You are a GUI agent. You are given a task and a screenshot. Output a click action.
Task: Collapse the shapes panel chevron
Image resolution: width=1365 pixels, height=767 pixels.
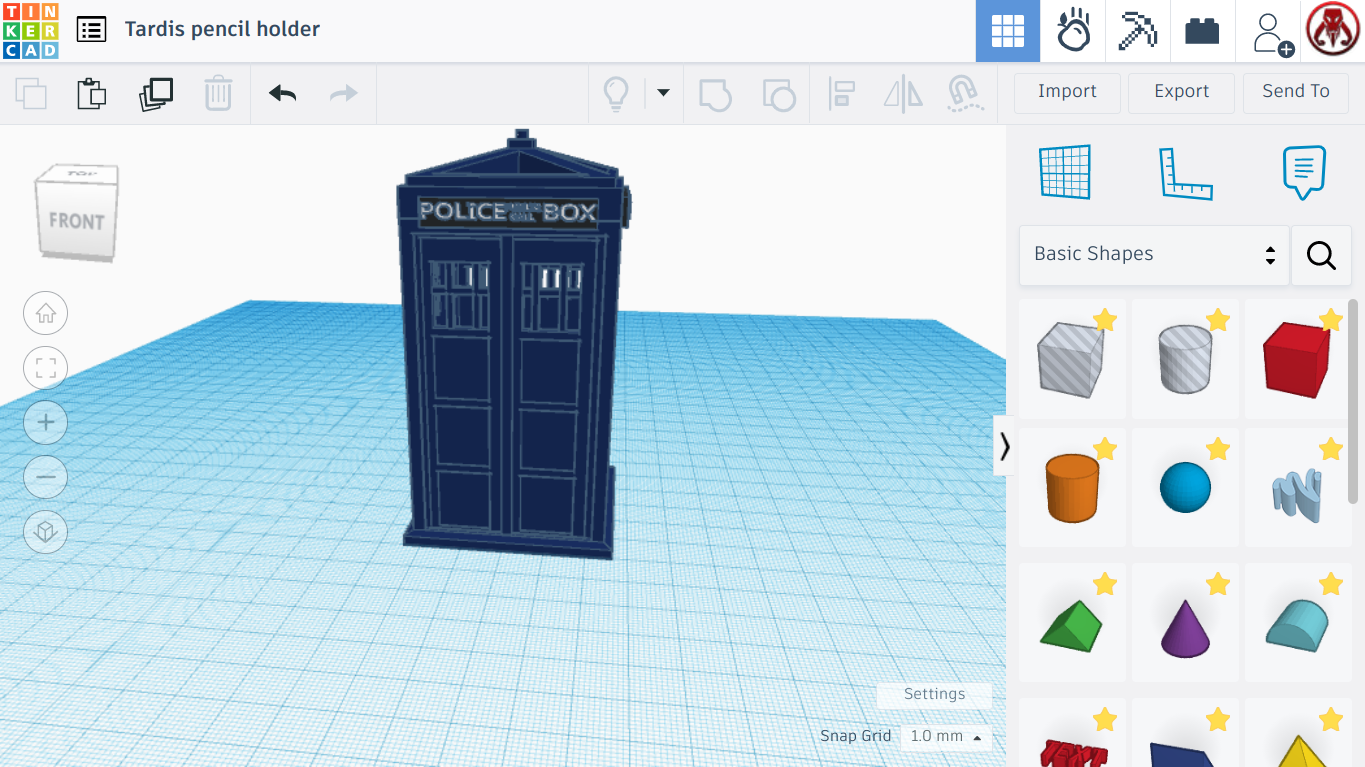tap(1004, 446)
